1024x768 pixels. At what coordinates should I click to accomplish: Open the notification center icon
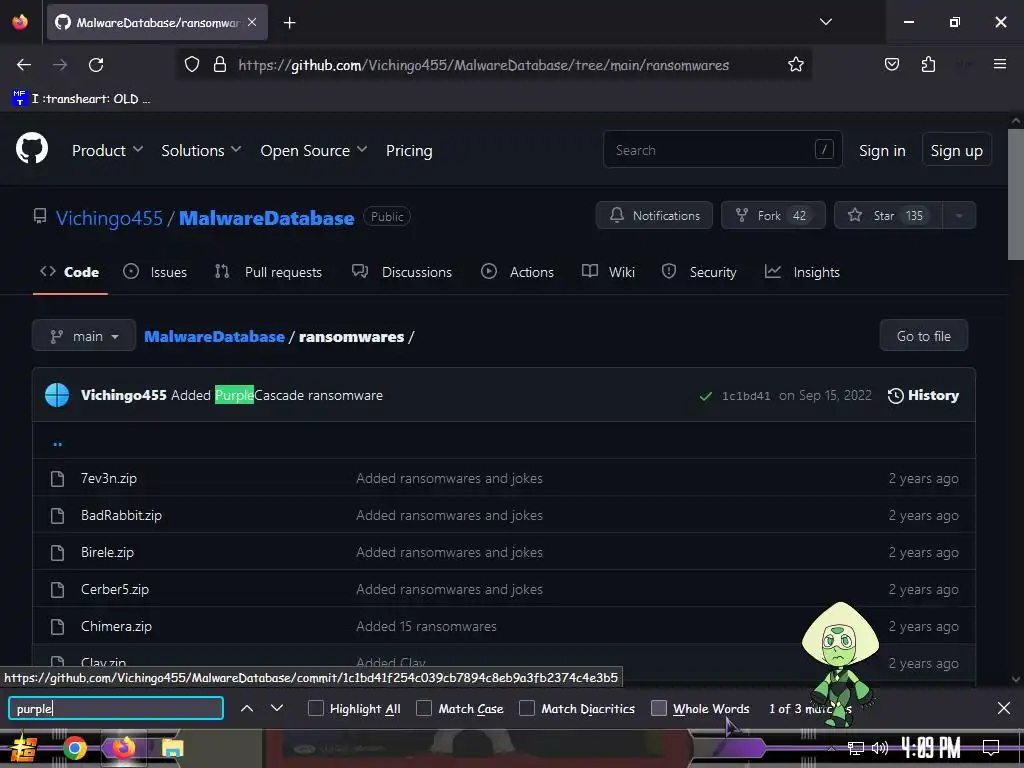click(991, 748)
